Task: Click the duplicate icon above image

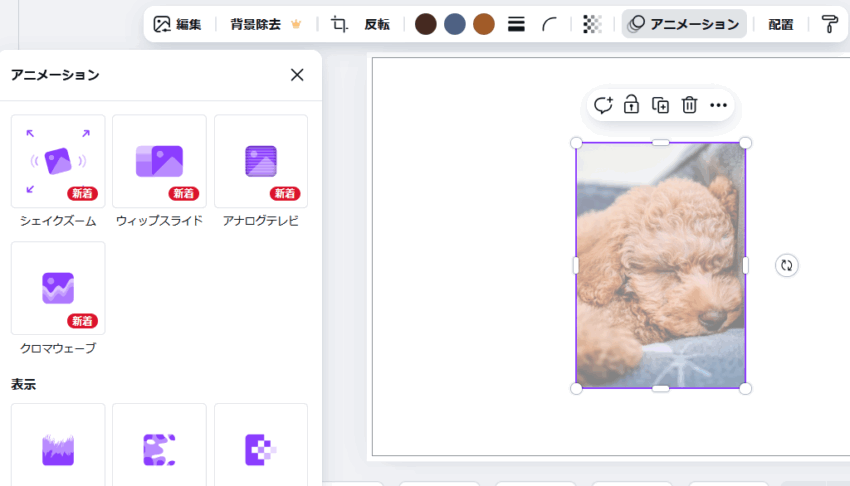Action: coord(660,105)
